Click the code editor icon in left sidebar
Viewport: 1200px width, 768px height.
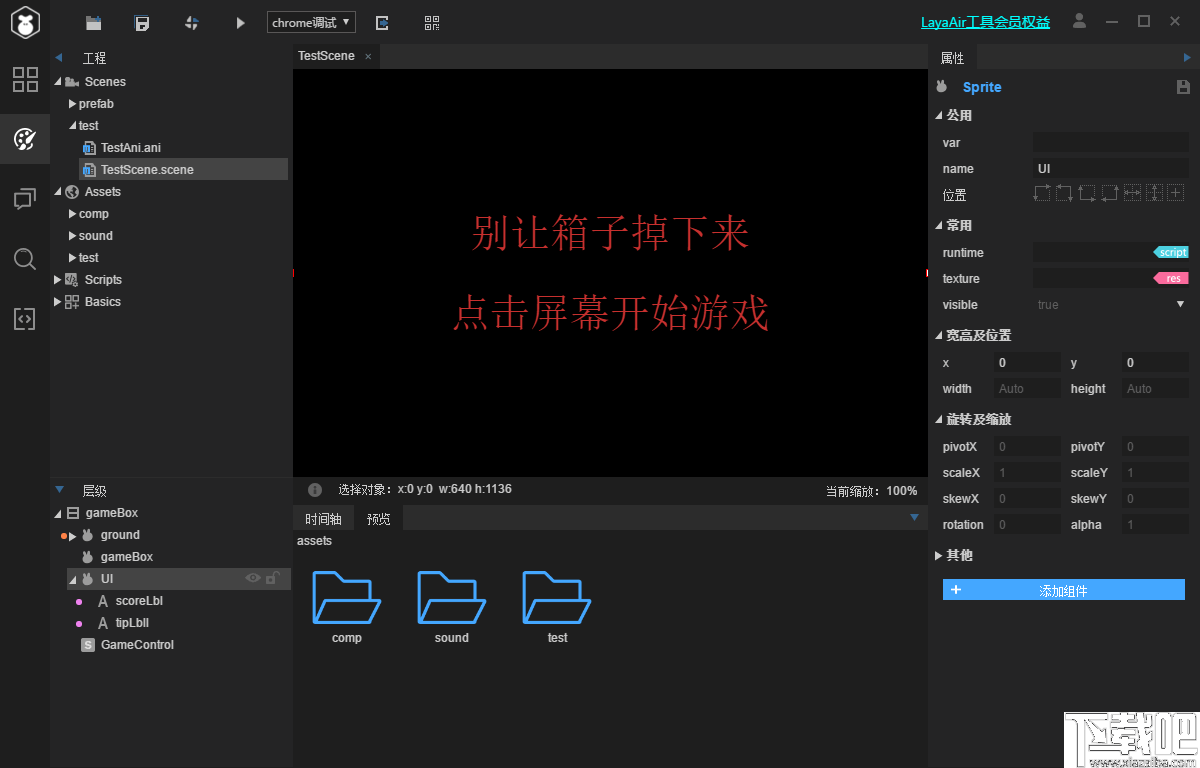click(x=24, y=318)
